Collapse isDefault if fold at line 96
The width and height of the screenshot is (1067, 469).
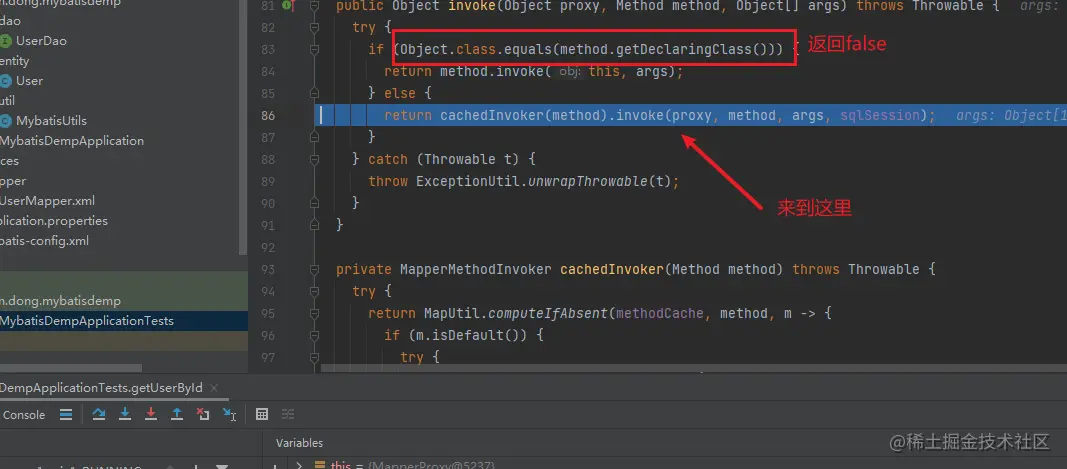(314, 335)
